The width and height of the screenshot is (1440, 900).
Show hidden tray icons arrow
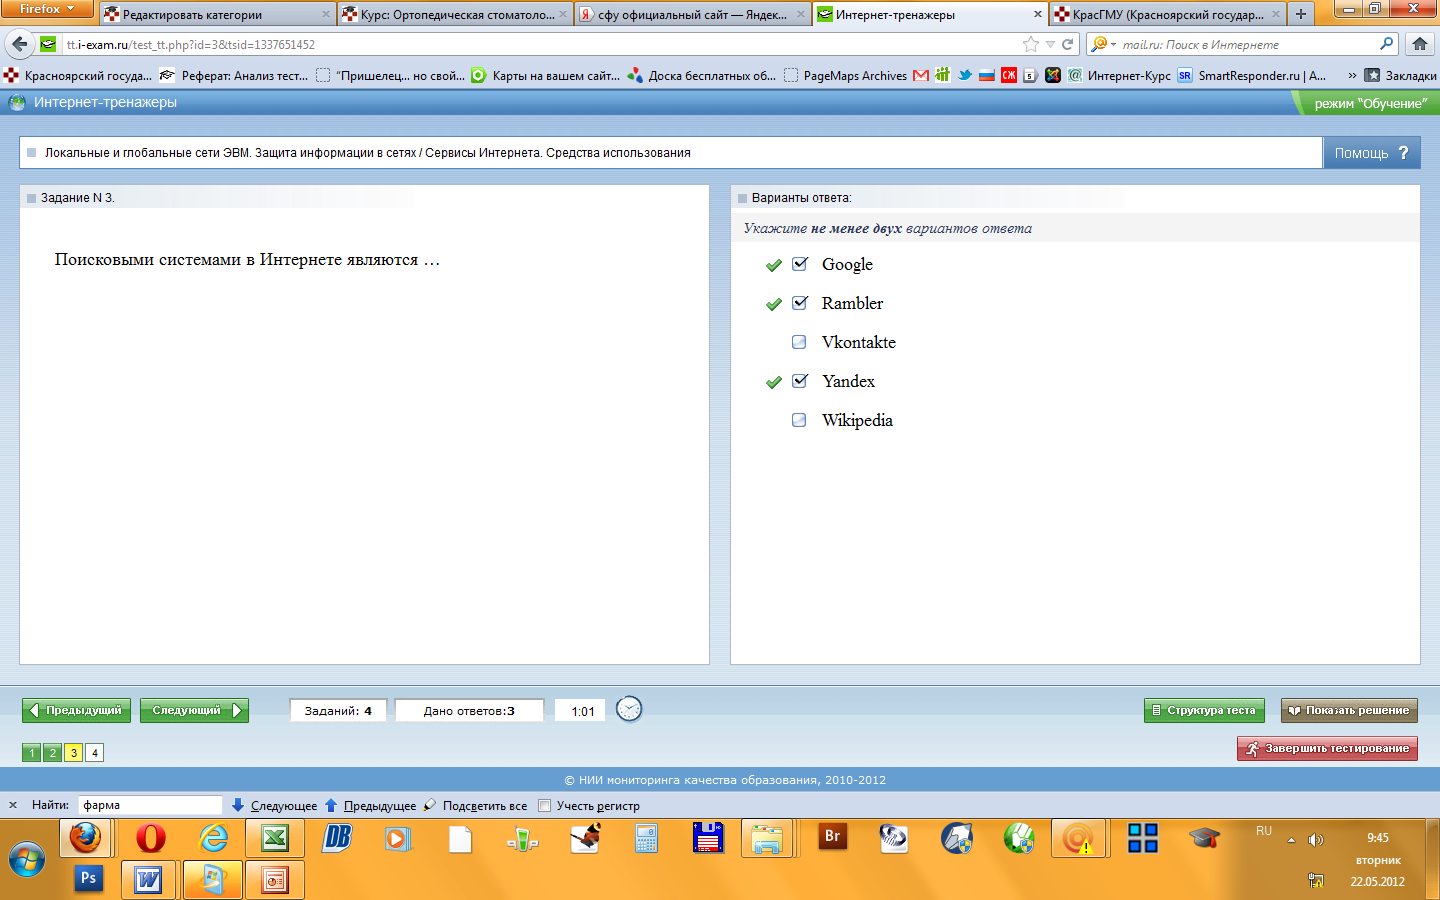(1291, 840)
